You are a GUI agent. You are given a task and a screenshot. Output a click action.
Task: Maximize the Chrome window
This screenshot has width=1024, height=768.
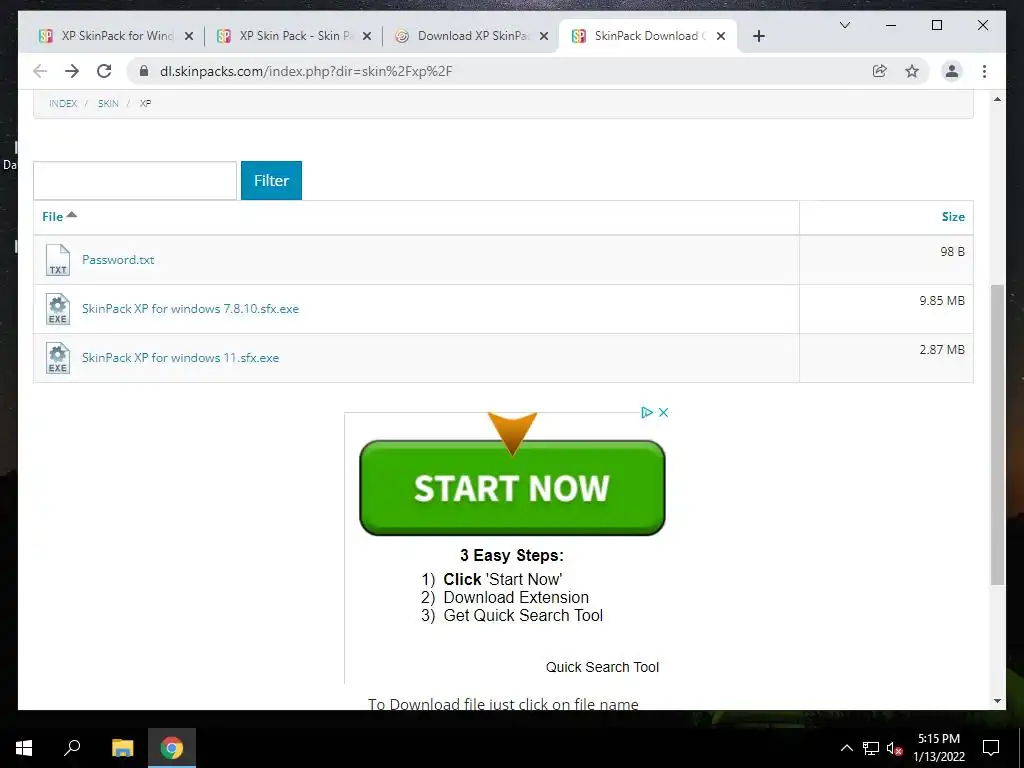click(936, 25)
